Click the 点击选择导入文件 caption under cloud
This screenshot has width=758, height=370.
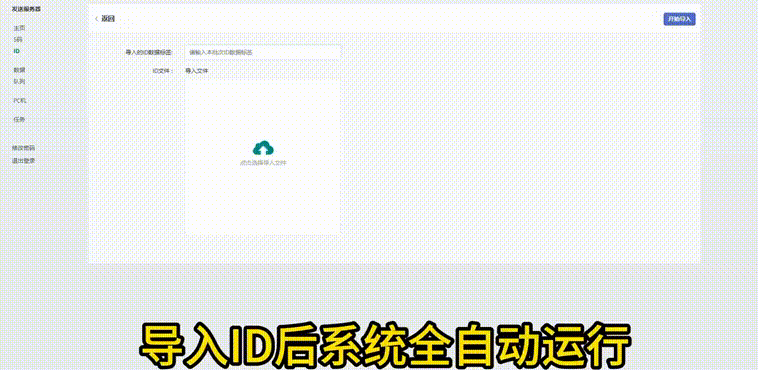(x=263, y=163)
